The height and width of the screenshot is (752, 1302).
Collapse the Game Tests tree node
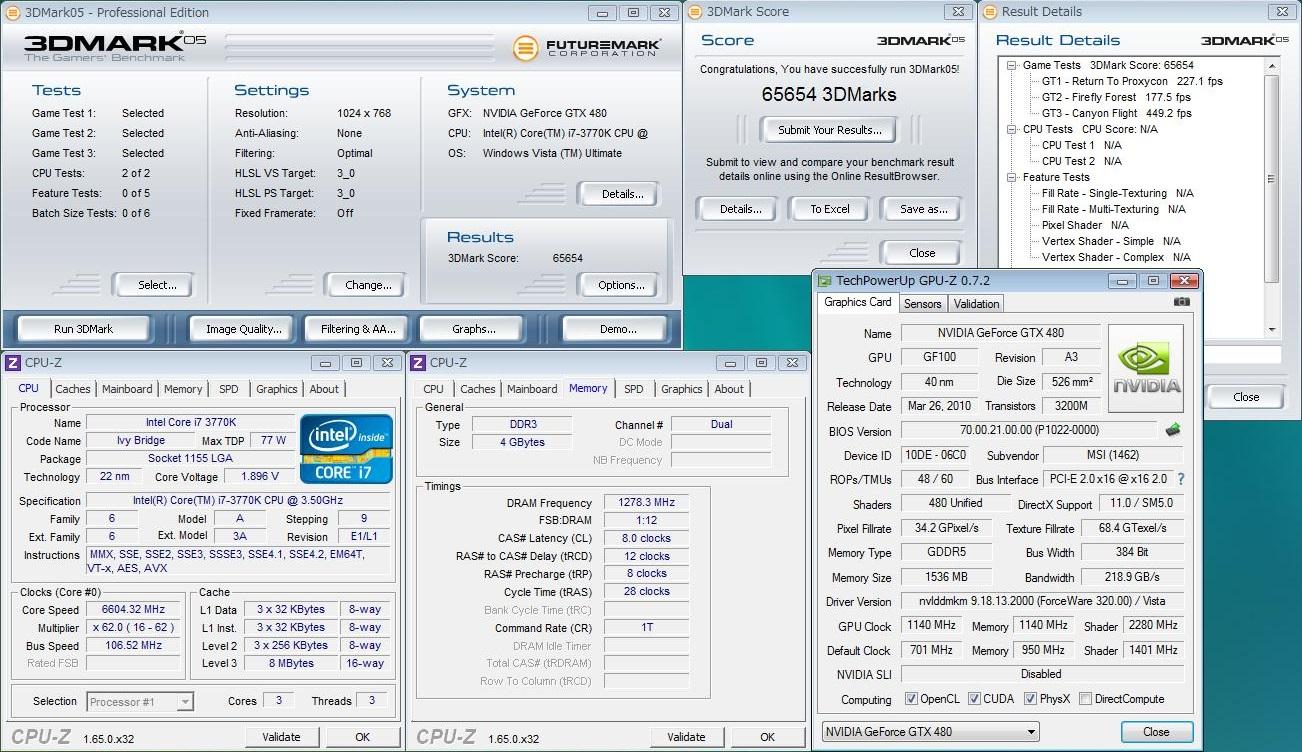[x=1012, y=65]
